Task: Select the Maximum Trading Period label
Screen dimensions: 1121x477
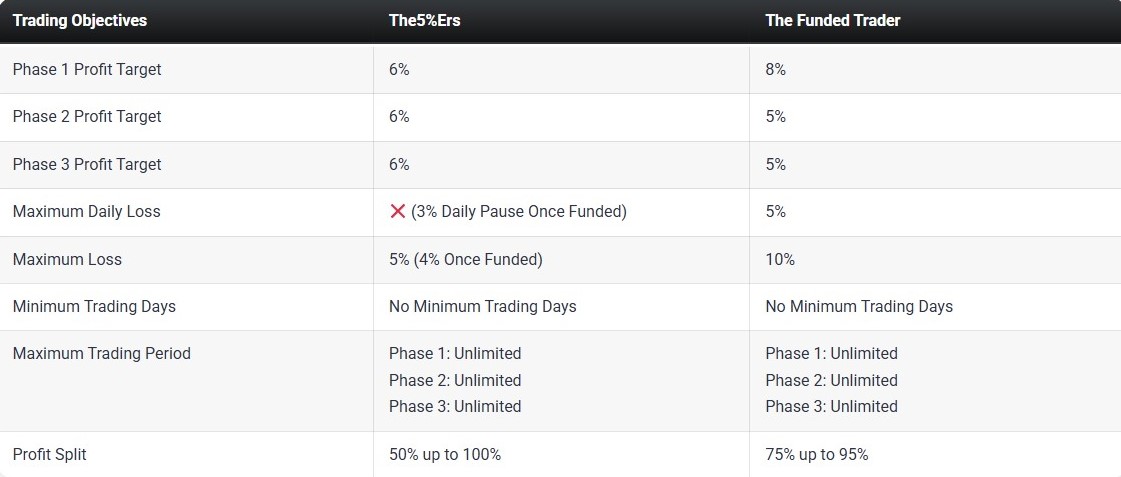Action: coord(102,353)
